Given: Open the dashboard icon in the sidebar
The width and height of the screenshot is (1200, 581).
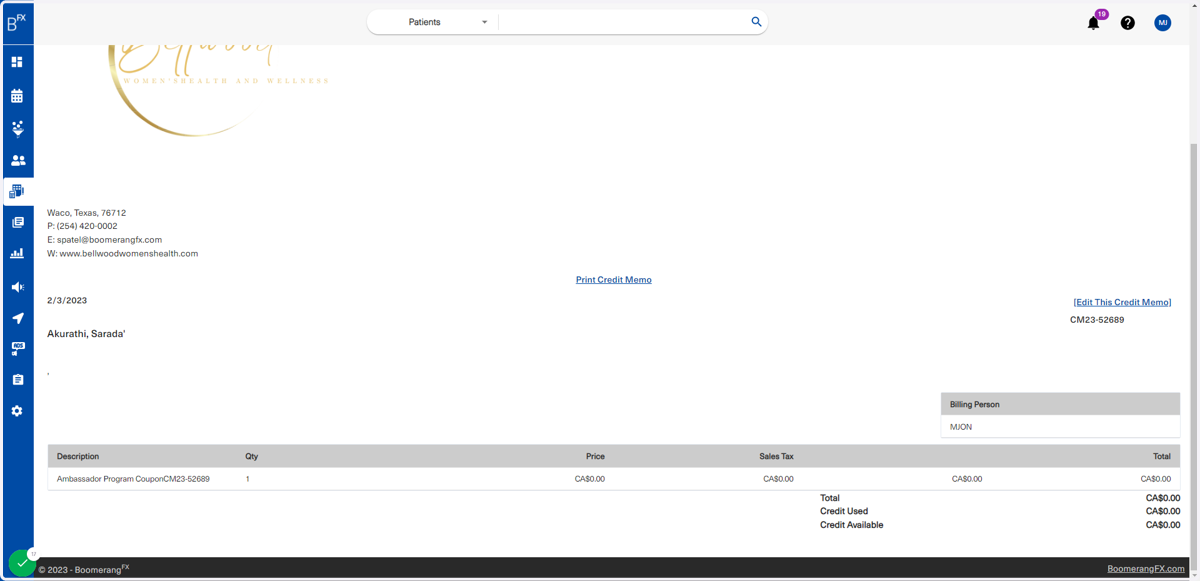Looking at the screenshot, I should pos(17,62).
